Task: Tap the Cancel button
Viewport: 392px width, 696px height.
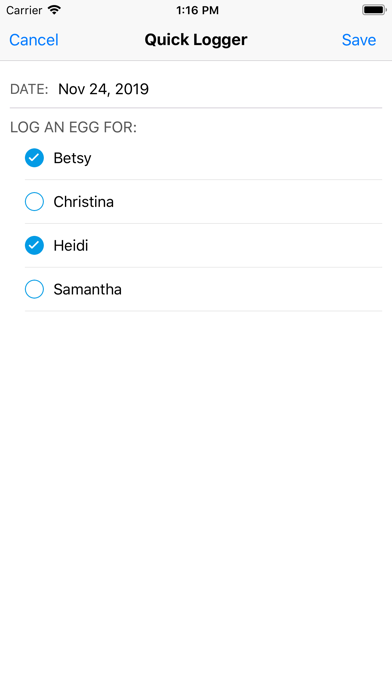Action: click(34, 40)
